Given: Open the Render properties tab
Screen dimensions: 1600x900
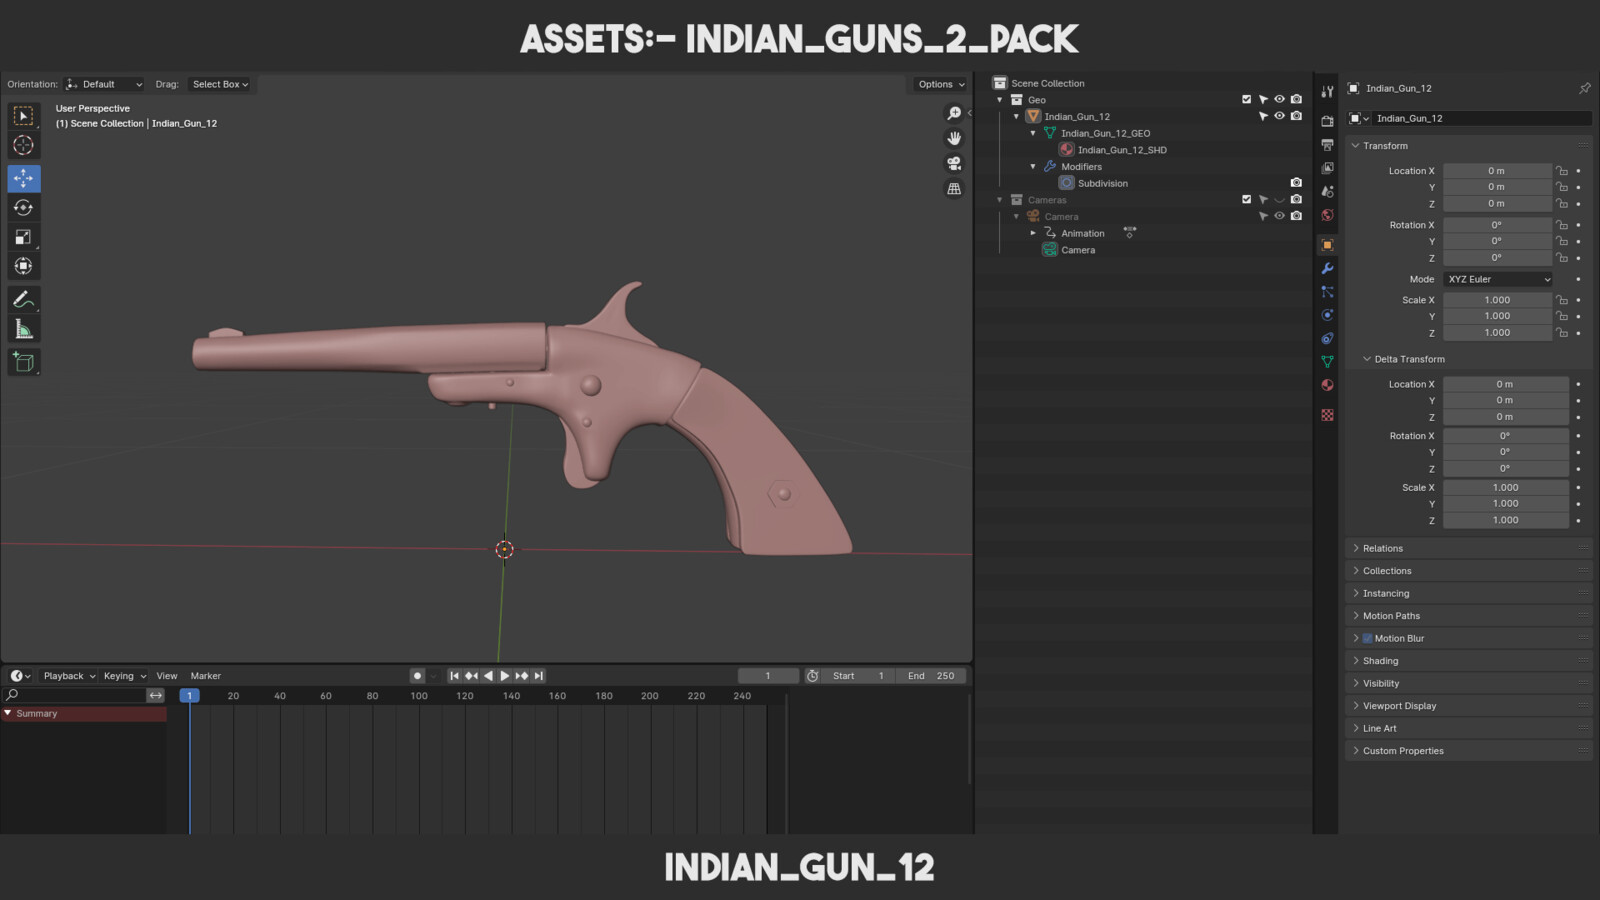Looking at the screenshot, I should (x=1327, y=121).
